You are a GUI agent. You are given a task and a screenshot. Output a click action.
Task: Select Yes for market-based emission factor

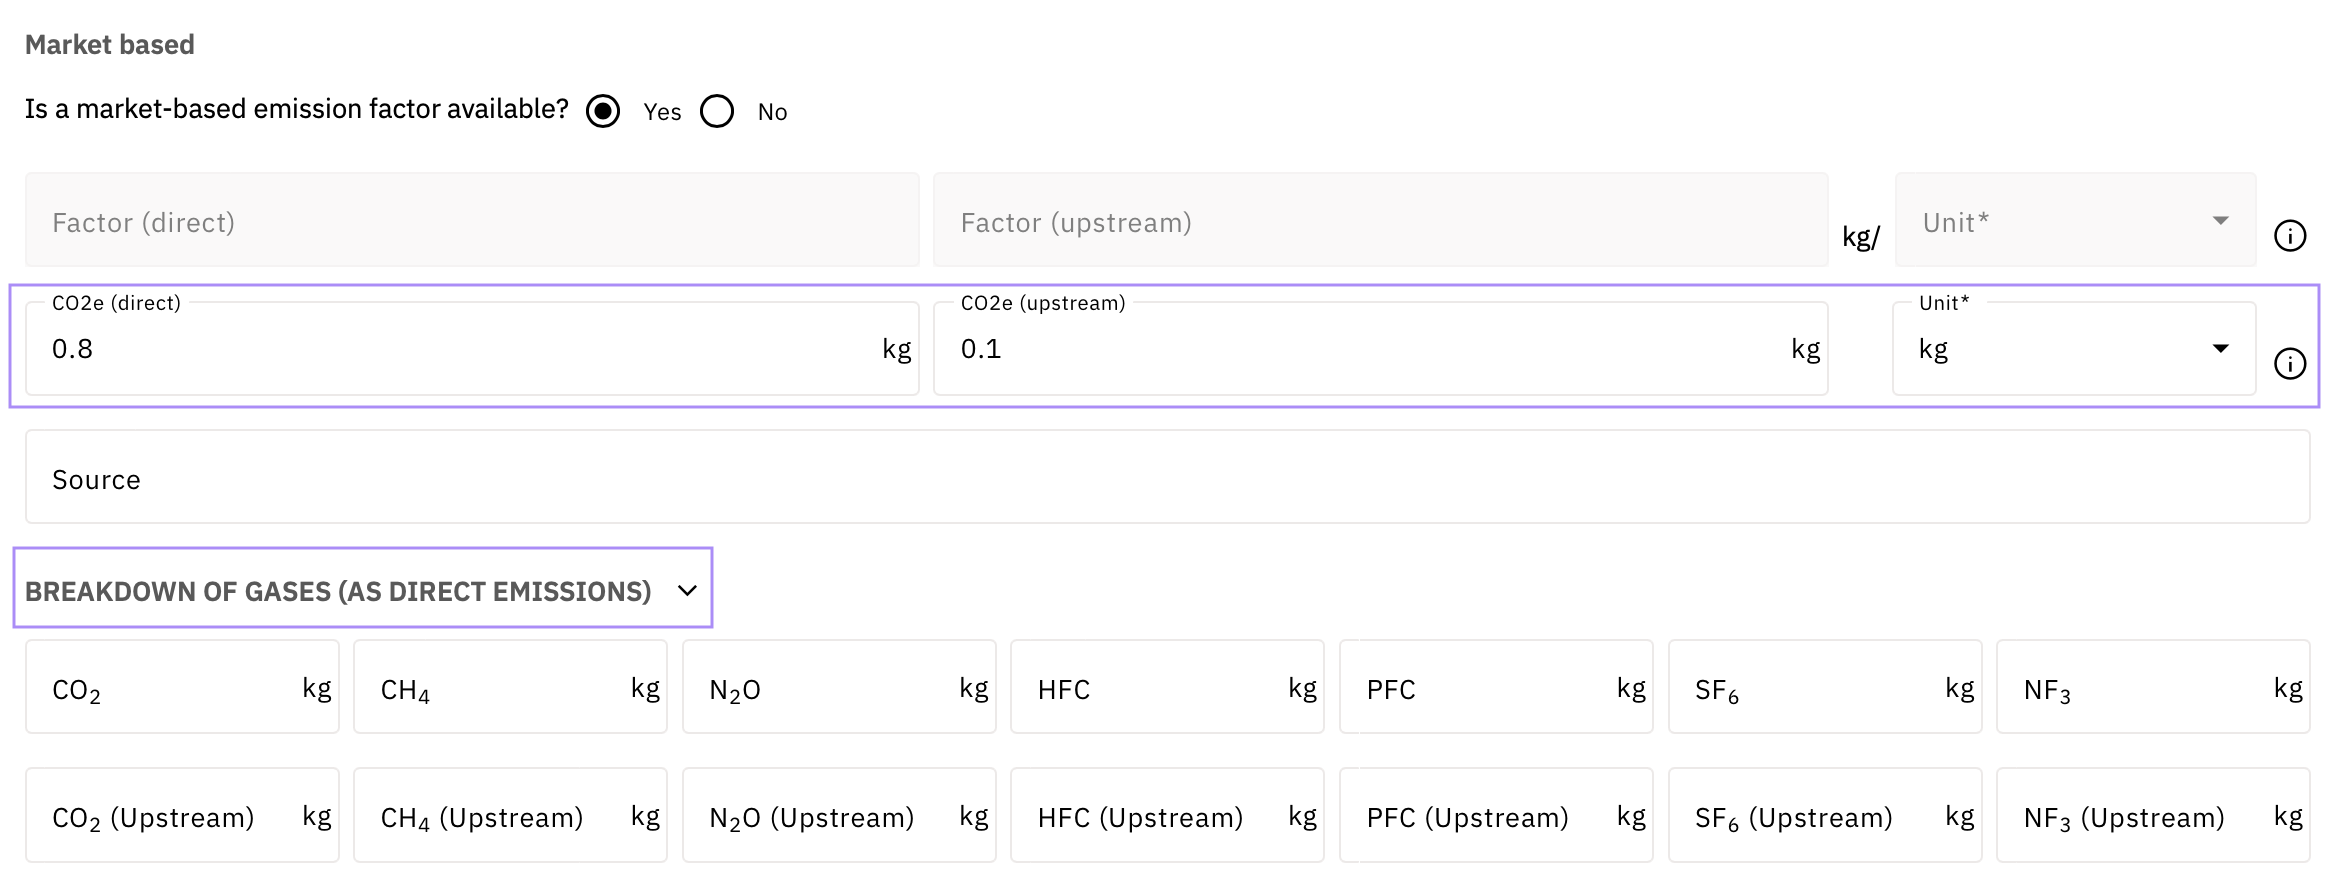(x=603, y=111)
